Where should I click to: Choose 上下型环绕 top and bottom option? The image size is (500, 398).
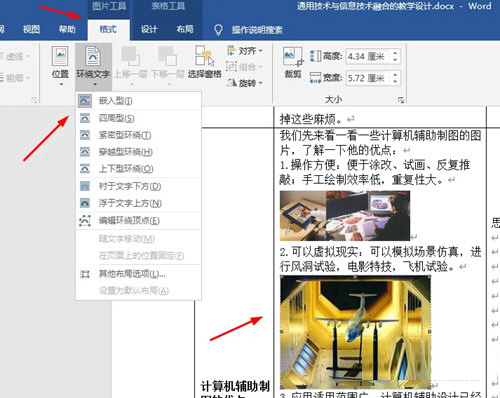139,169
